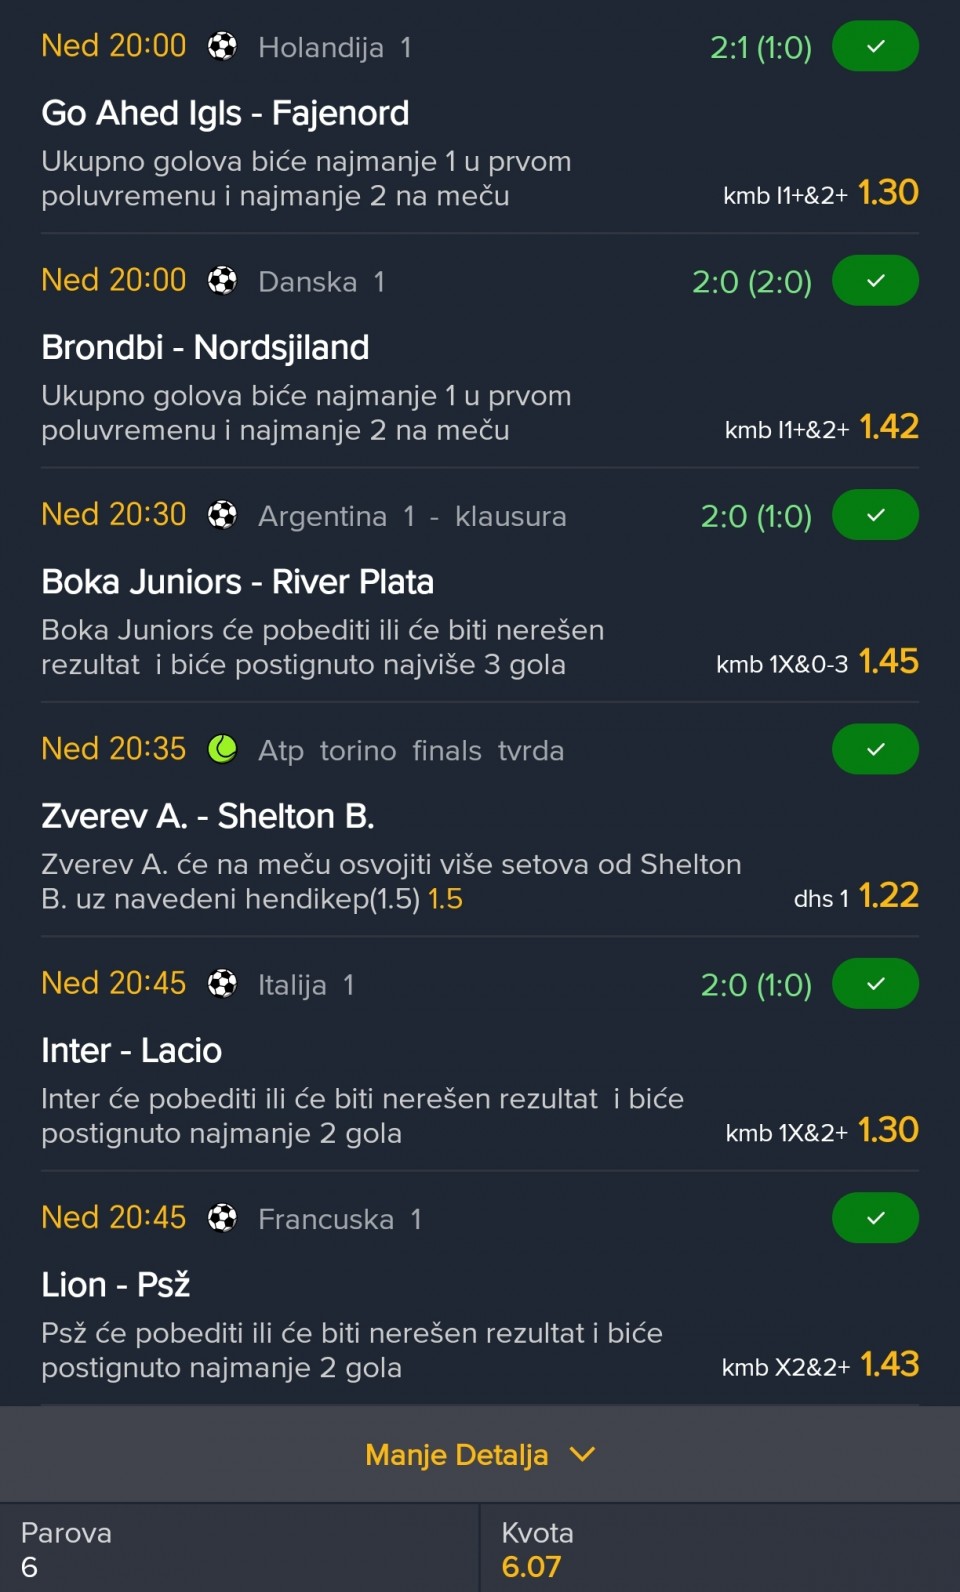
Task: Open the Boka Juniors - River Plata match
Action: (x=237, y=582)
